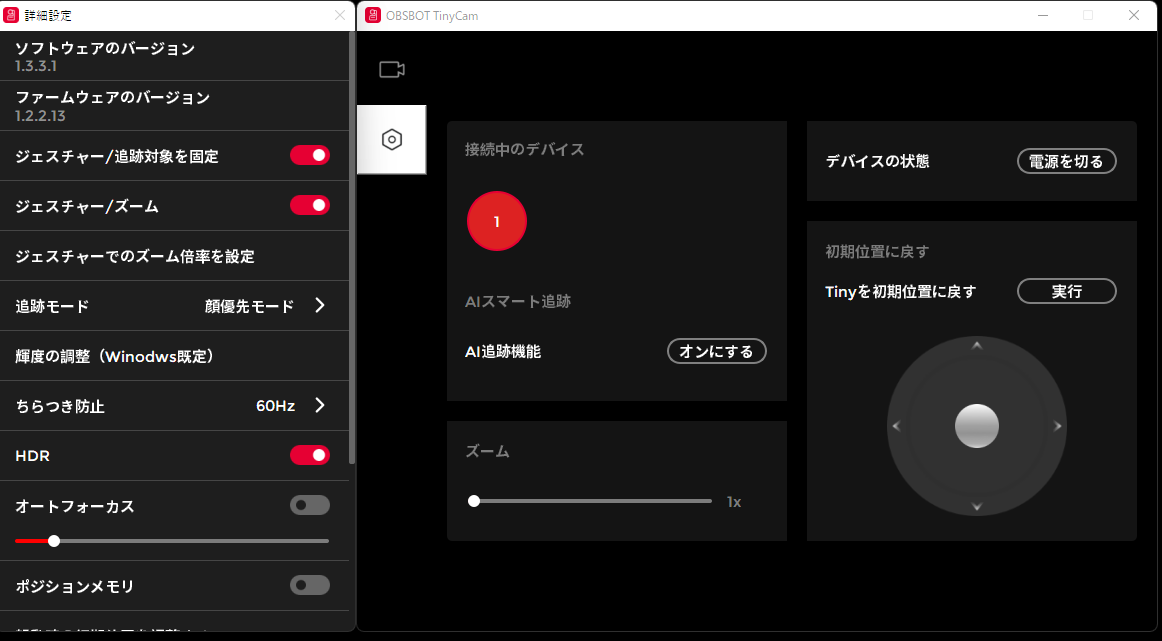Pan camera left with joystick left arrow
This screenshot has height=641, width=1162.
tap(896, 426)
